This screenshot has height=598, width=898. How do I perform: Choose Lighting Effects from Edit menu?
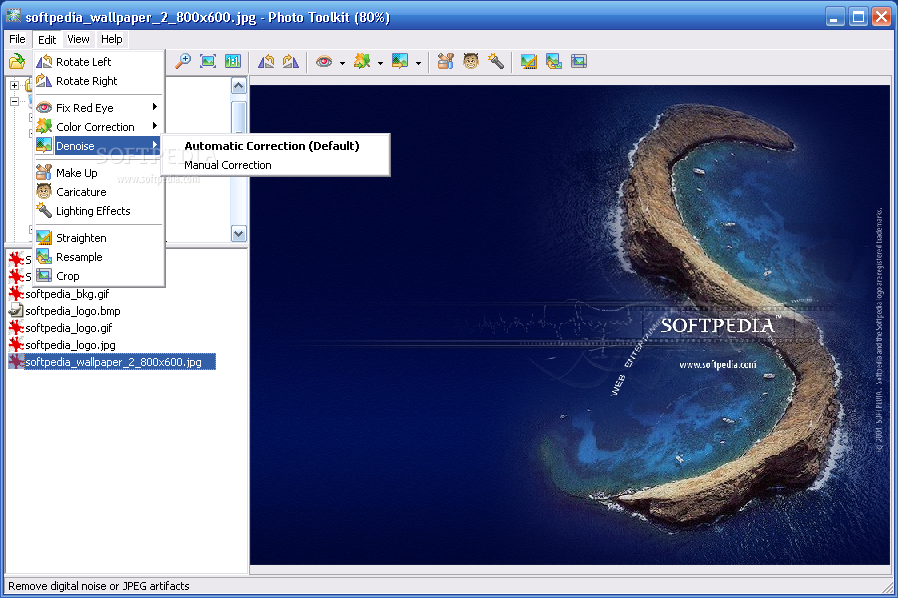click(x=99, y=211)
